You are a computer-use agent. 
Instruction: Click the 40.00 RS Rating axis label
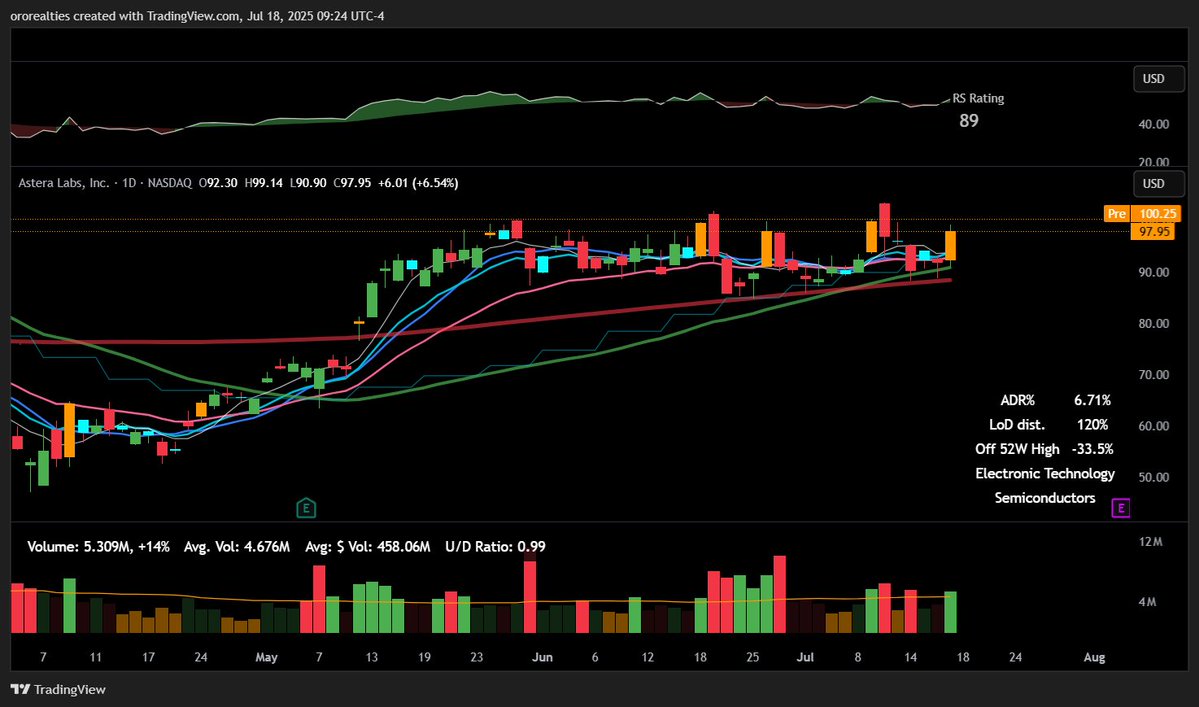tap(1154, 125)
